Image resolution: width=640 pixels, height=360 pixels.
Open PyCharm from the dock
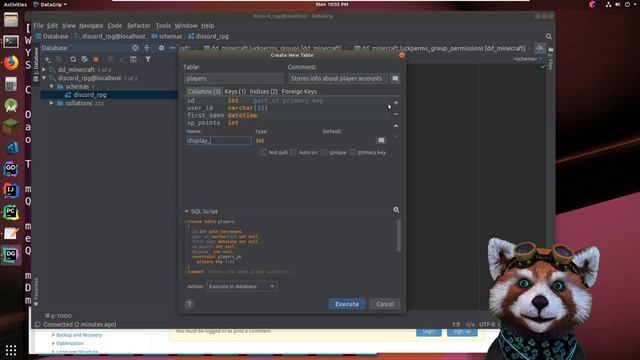[11, 212]
